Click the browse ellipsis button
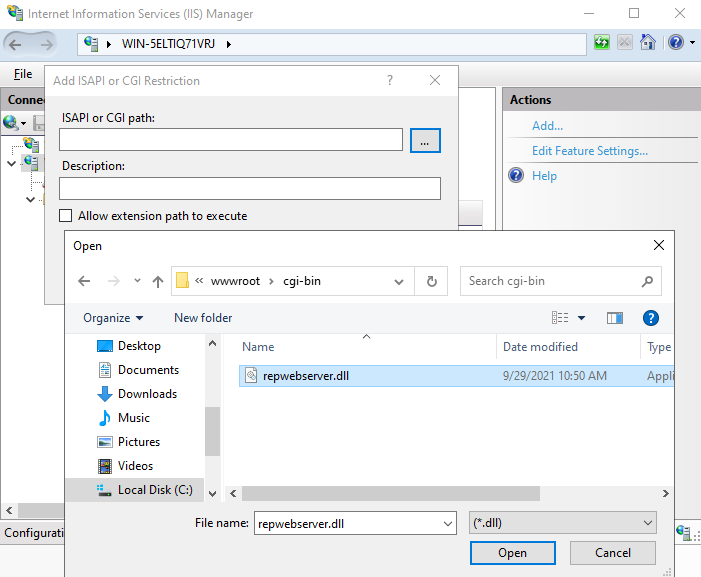Viewport: 701px width, 577px height. 425,142
